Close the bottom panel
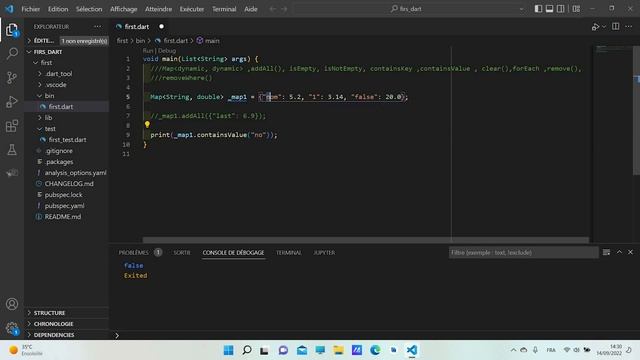This screenshot has height=360, width=640. (630, 252)
